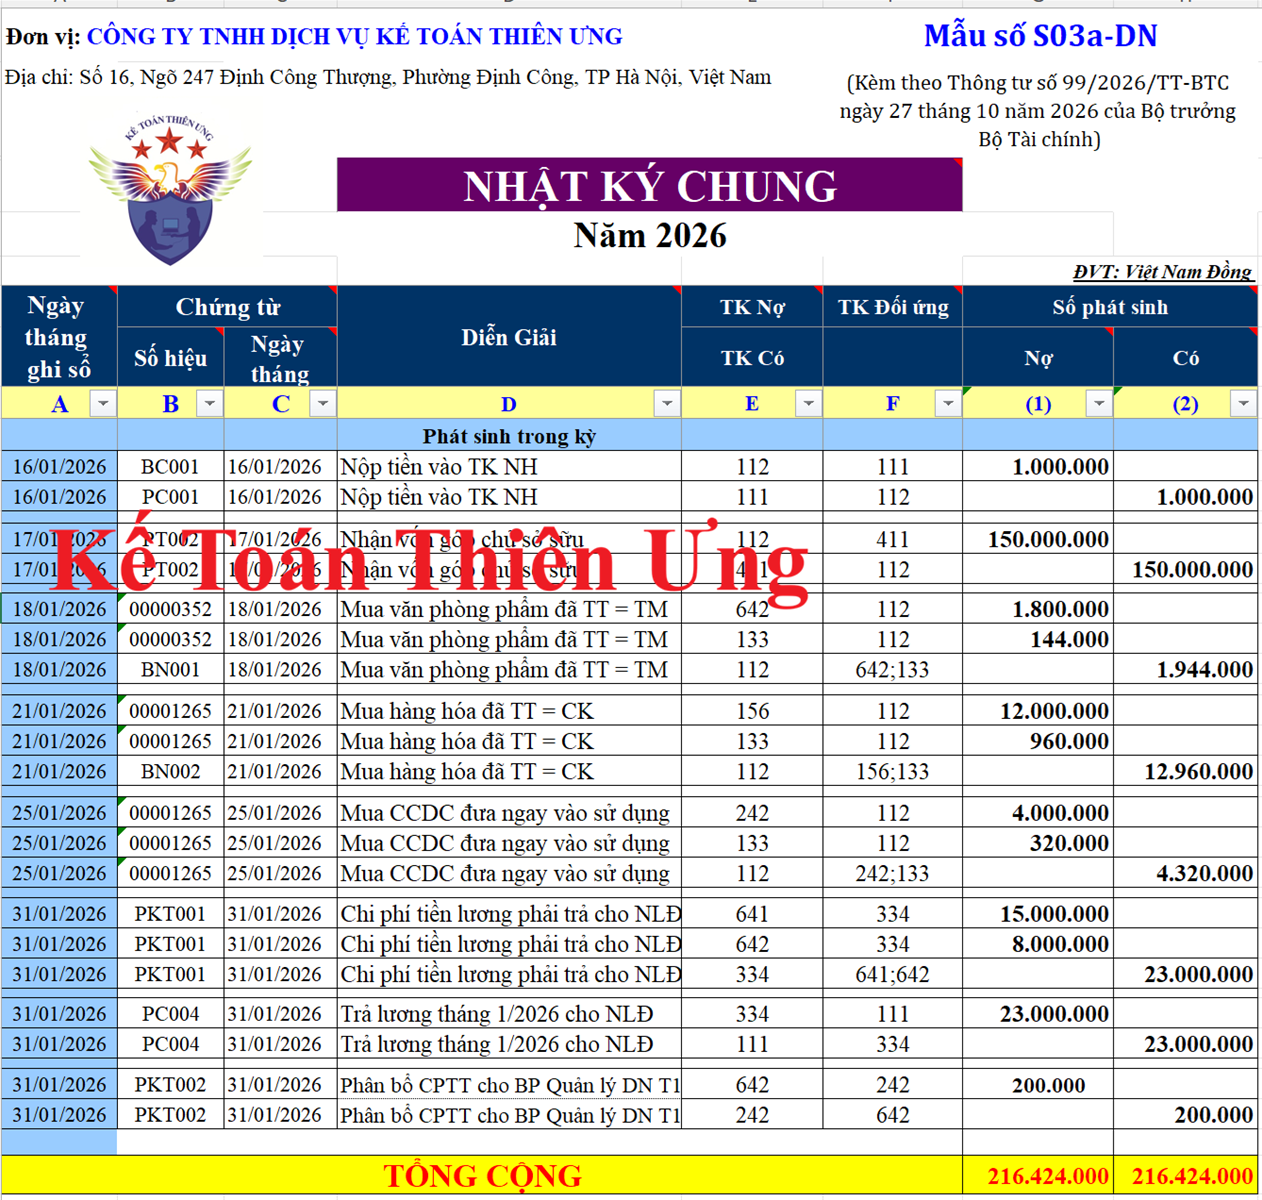Click the cell with voucher number BN002

(x=170, y=772)
